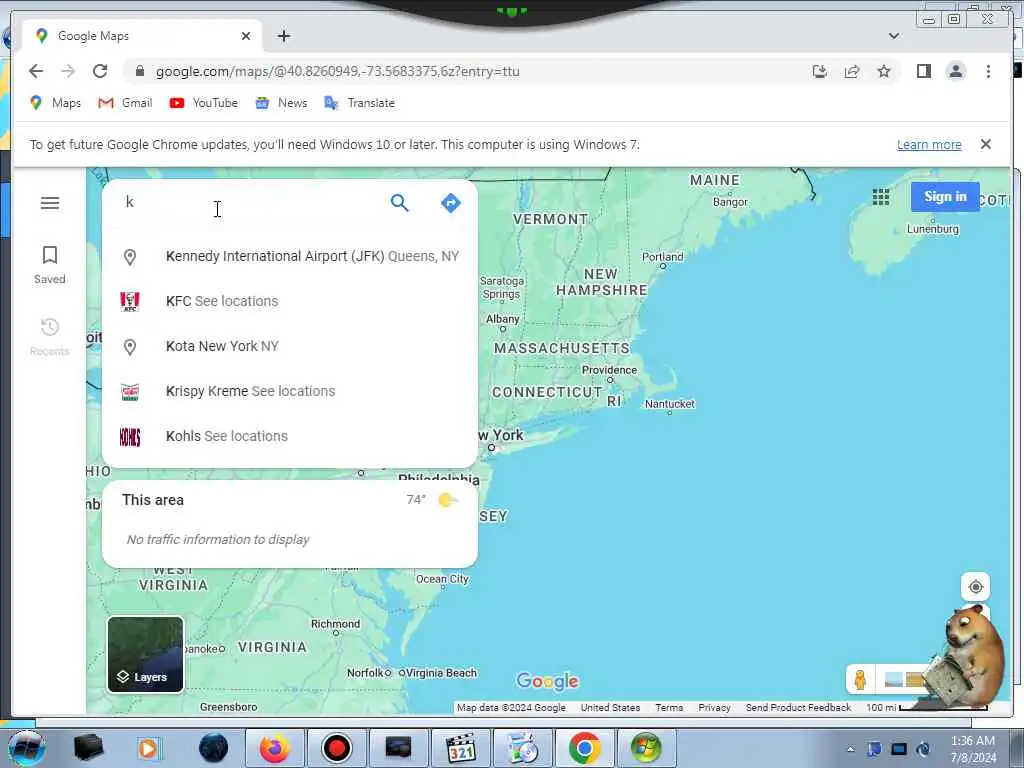
Task: Click the weather 74° sun icon
Action: click(447, 500)
